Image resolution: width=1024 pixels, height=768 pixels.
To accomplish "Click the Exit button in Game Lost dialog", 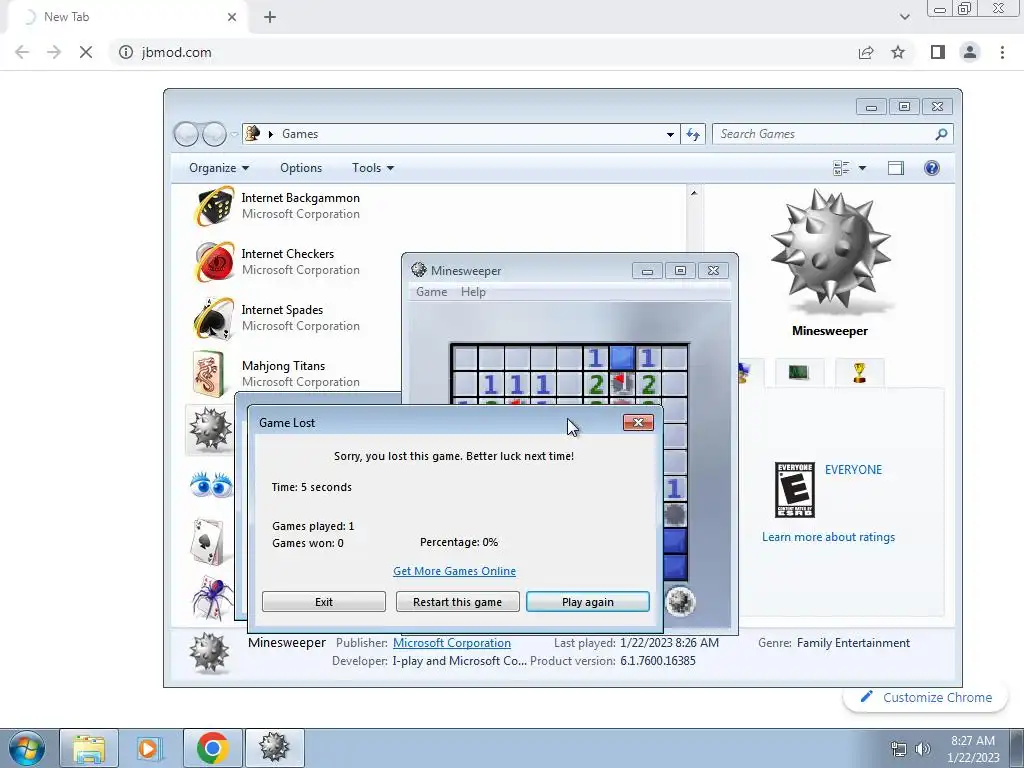I will [x=324, y=601].
